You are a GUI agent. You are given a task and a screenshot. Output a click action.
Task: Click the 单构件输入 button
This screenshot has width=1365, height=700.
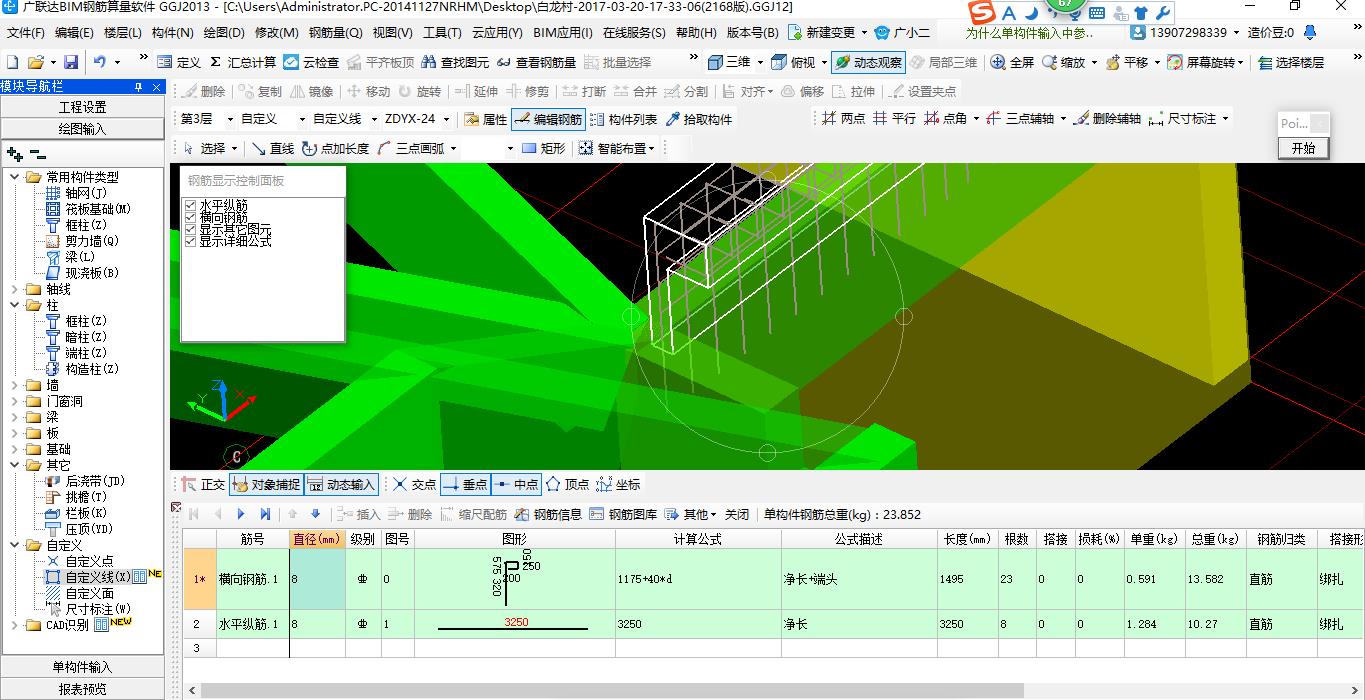tap(82, 667)
